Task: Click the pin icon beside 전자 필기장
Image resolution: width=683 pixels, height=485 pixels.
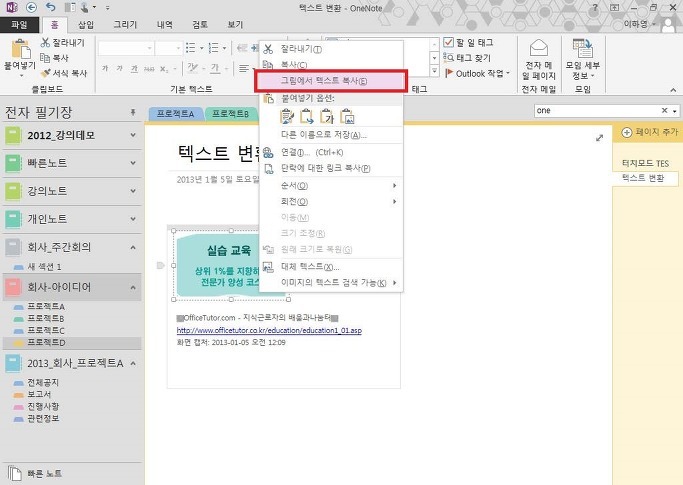Action: tap(133, 112)
